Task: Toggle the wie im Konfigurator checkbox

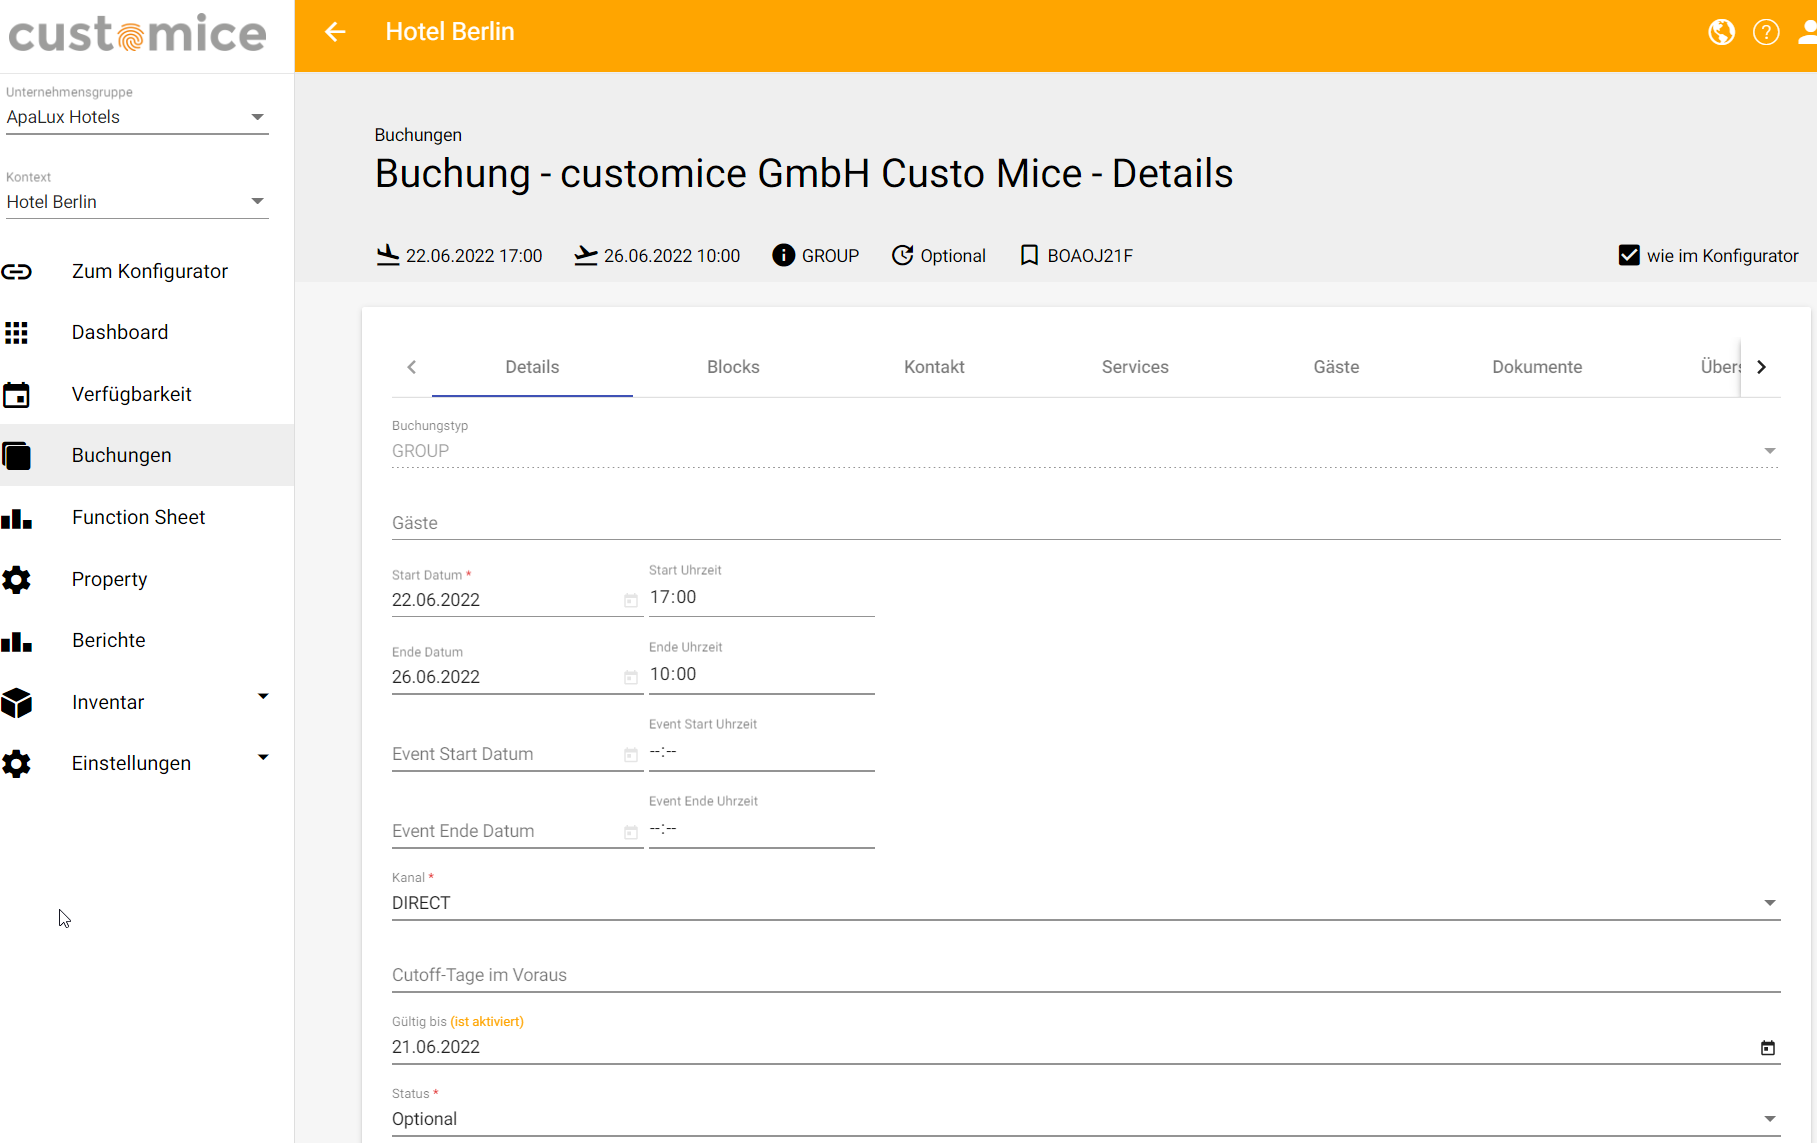Action: [1629, 255]
